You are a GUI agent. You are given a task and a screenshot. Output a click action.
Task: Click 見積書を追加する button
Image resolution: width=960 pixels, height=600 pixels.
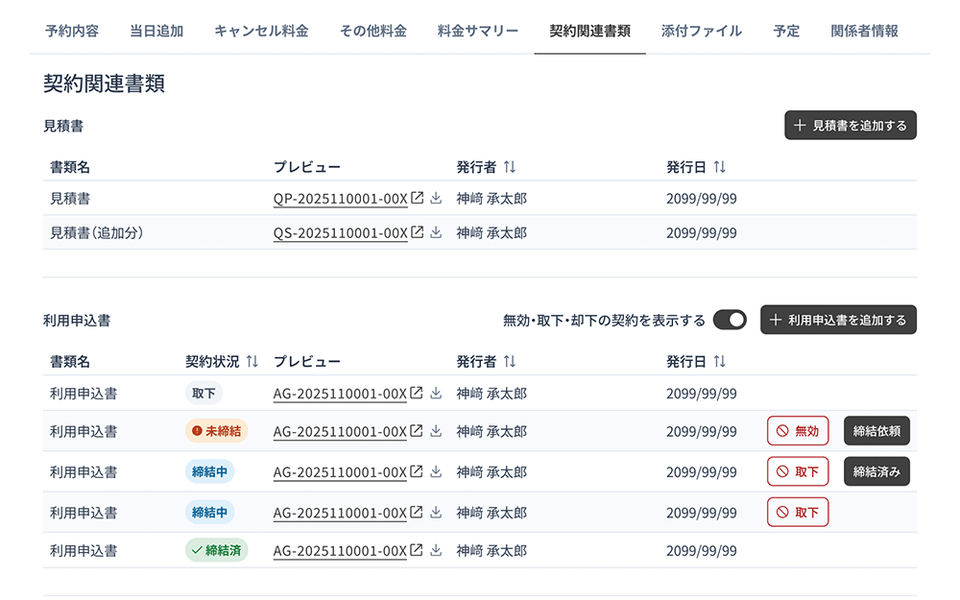click(850, 125)
